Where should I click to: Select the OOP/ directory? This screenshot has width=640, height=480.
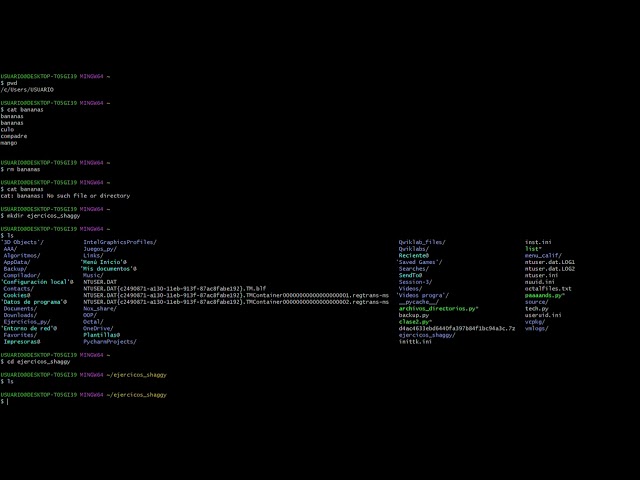(90, 315)
